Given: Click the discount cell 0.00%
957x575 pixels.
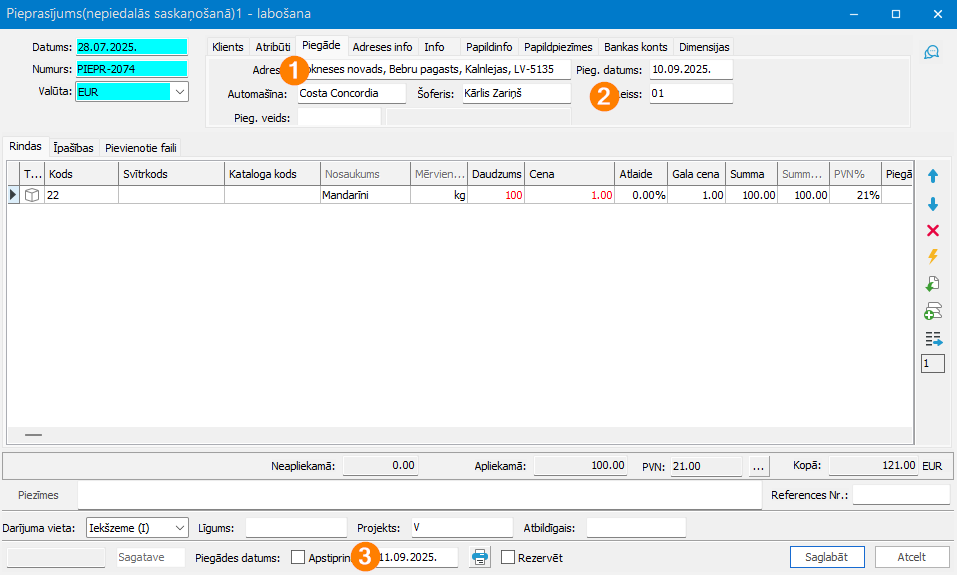Looking at the screenshot, I should point(641,195).
